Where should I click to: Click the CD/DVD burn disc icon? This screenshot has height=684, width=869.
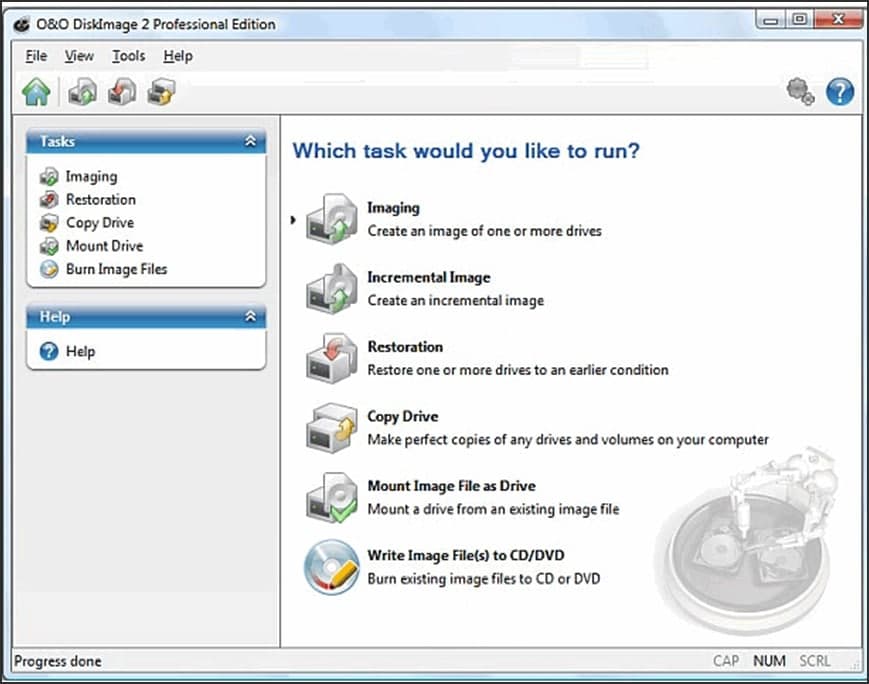click(330, 564)
